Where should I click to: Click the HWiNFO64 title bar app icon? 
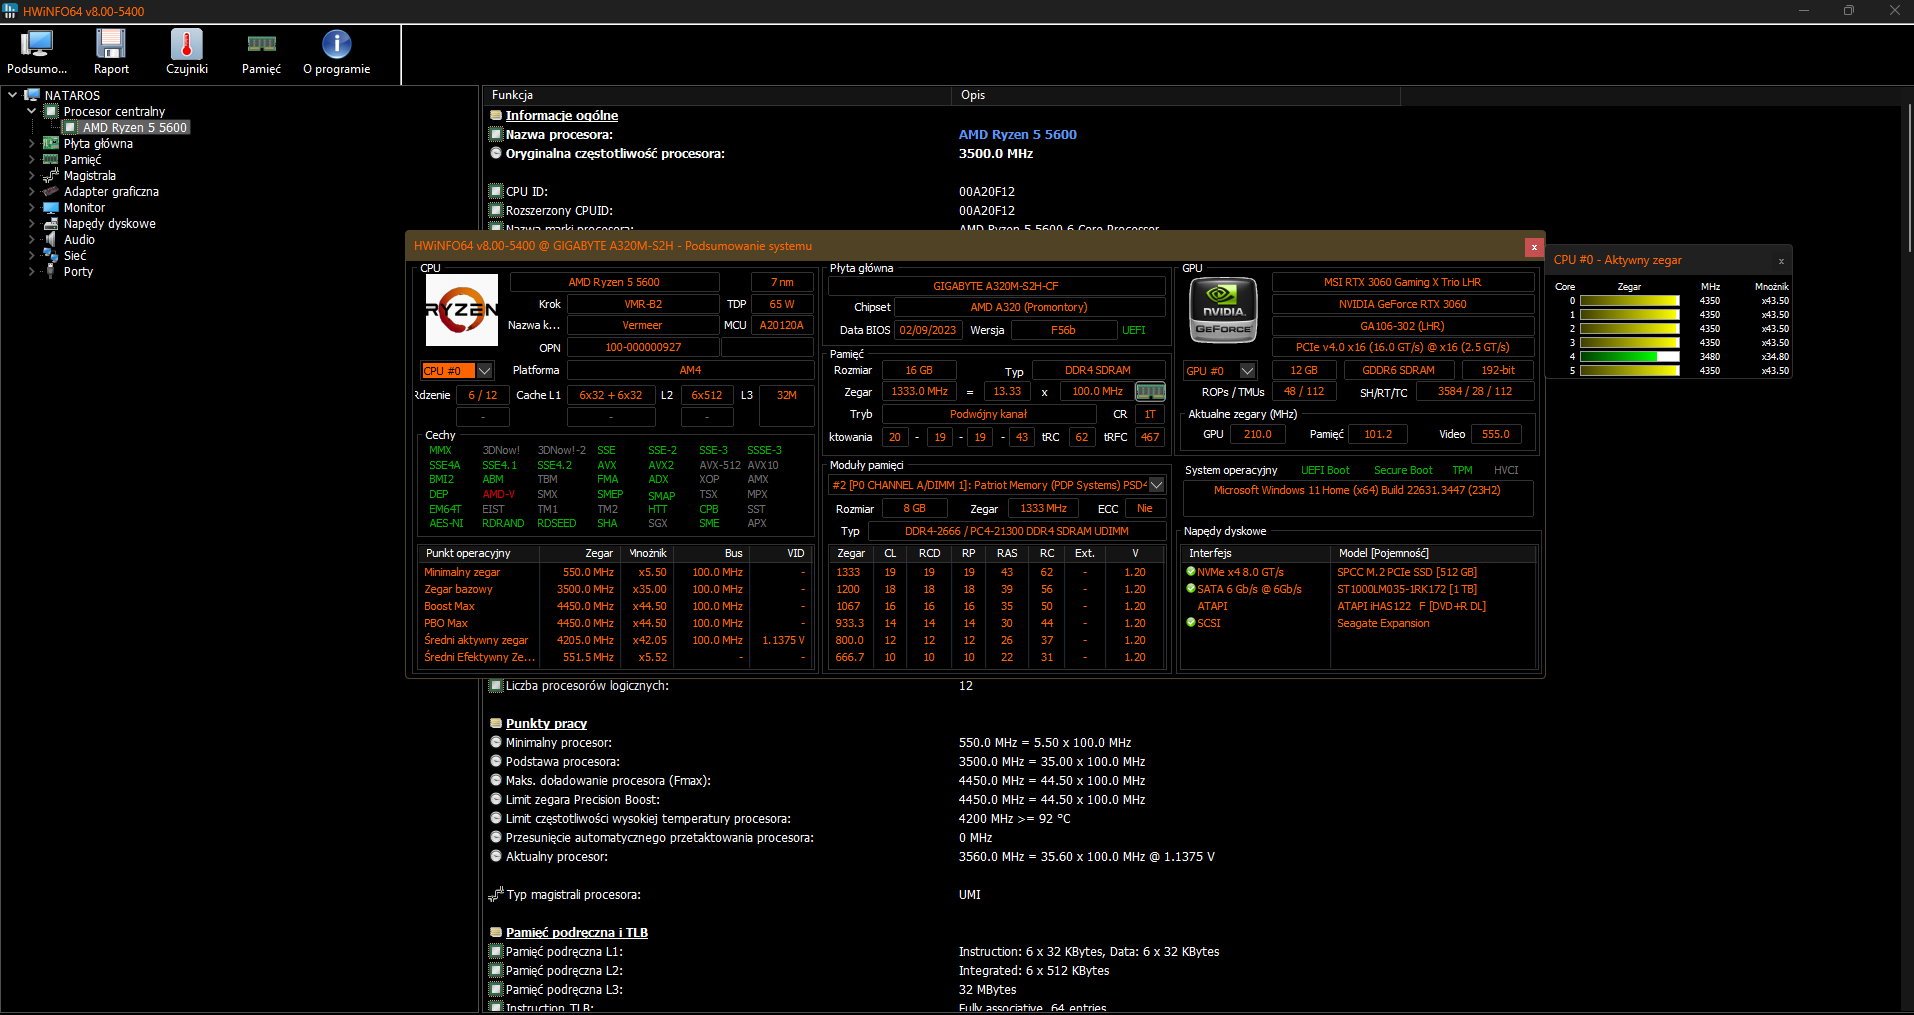tap(11, 11)
